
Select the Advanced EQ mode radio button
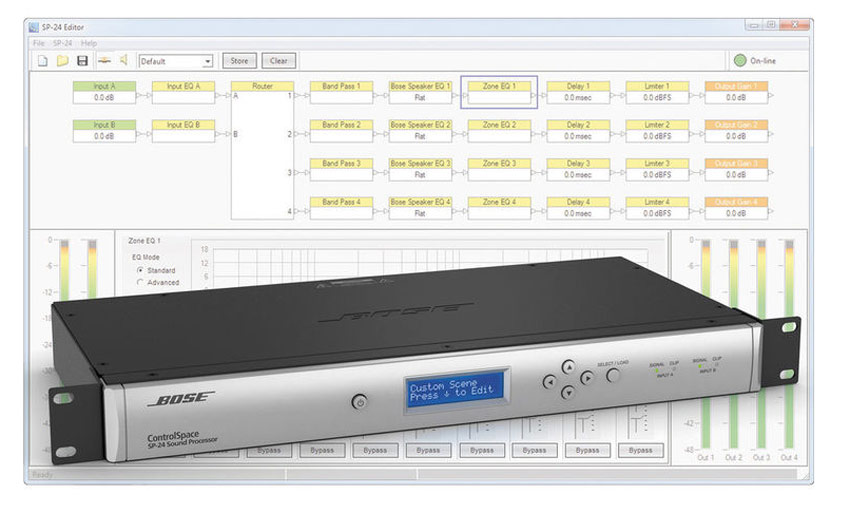(140, 283)
